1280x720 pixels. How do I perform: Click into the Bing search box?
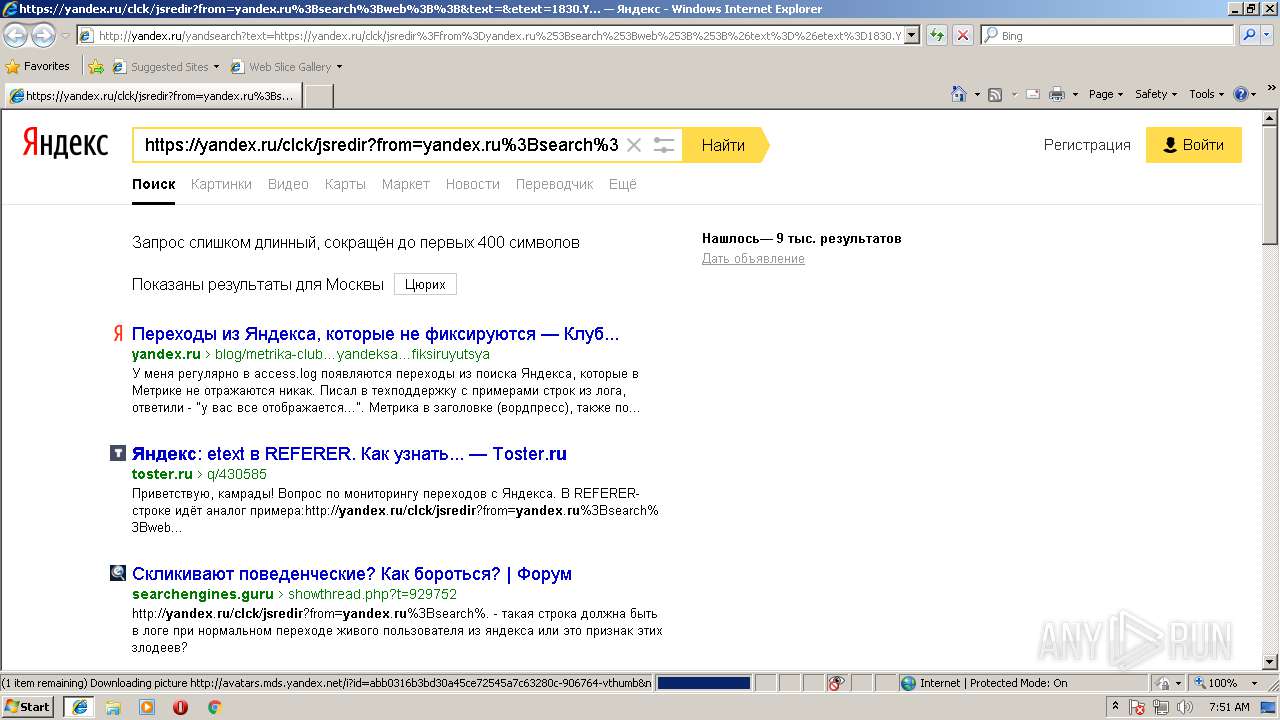(1108, 35)
